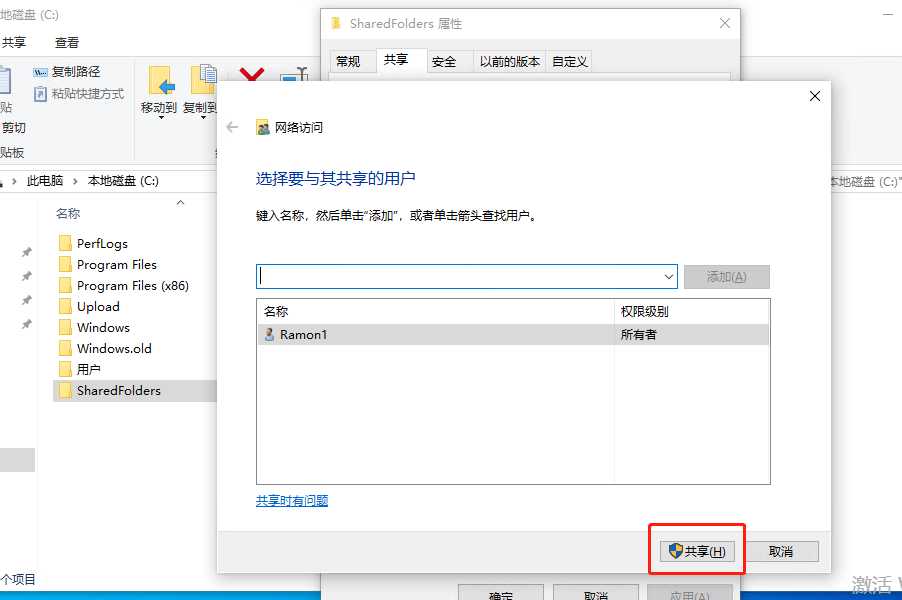Click the Copy to (复制到) ribbon icon
This screenshot has width=902, height=600.
coord(202,79)
